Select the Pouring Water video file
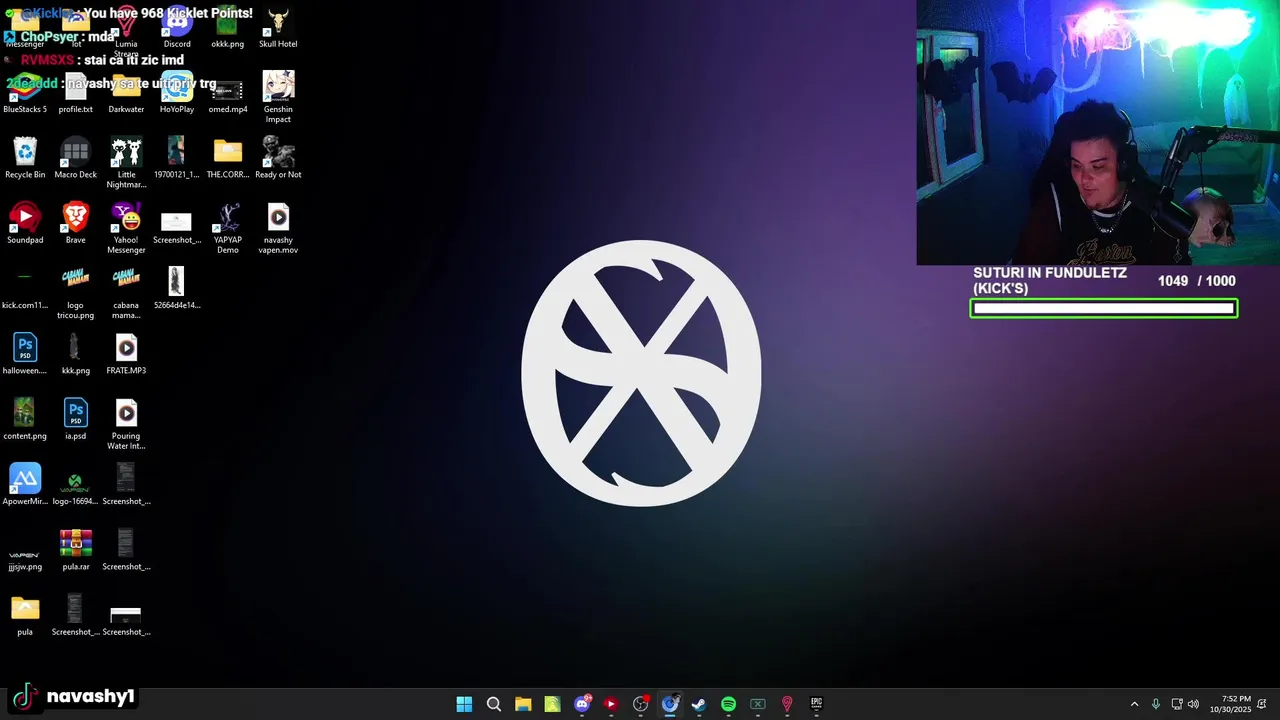Viewport: 1280px width, 720px height. coord(126,424)
